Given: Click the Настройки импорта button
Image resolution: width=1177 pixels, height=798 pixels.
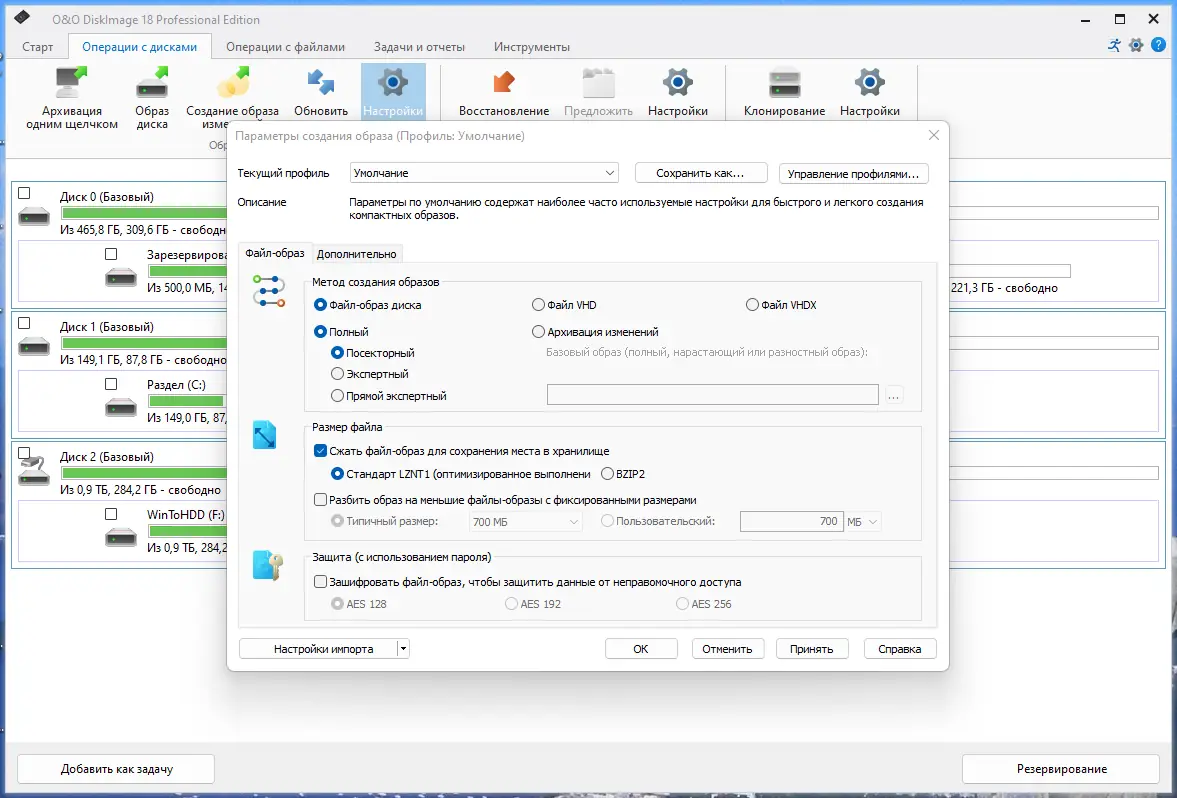Looking at the screenshot, I should [x=318, y=649].
